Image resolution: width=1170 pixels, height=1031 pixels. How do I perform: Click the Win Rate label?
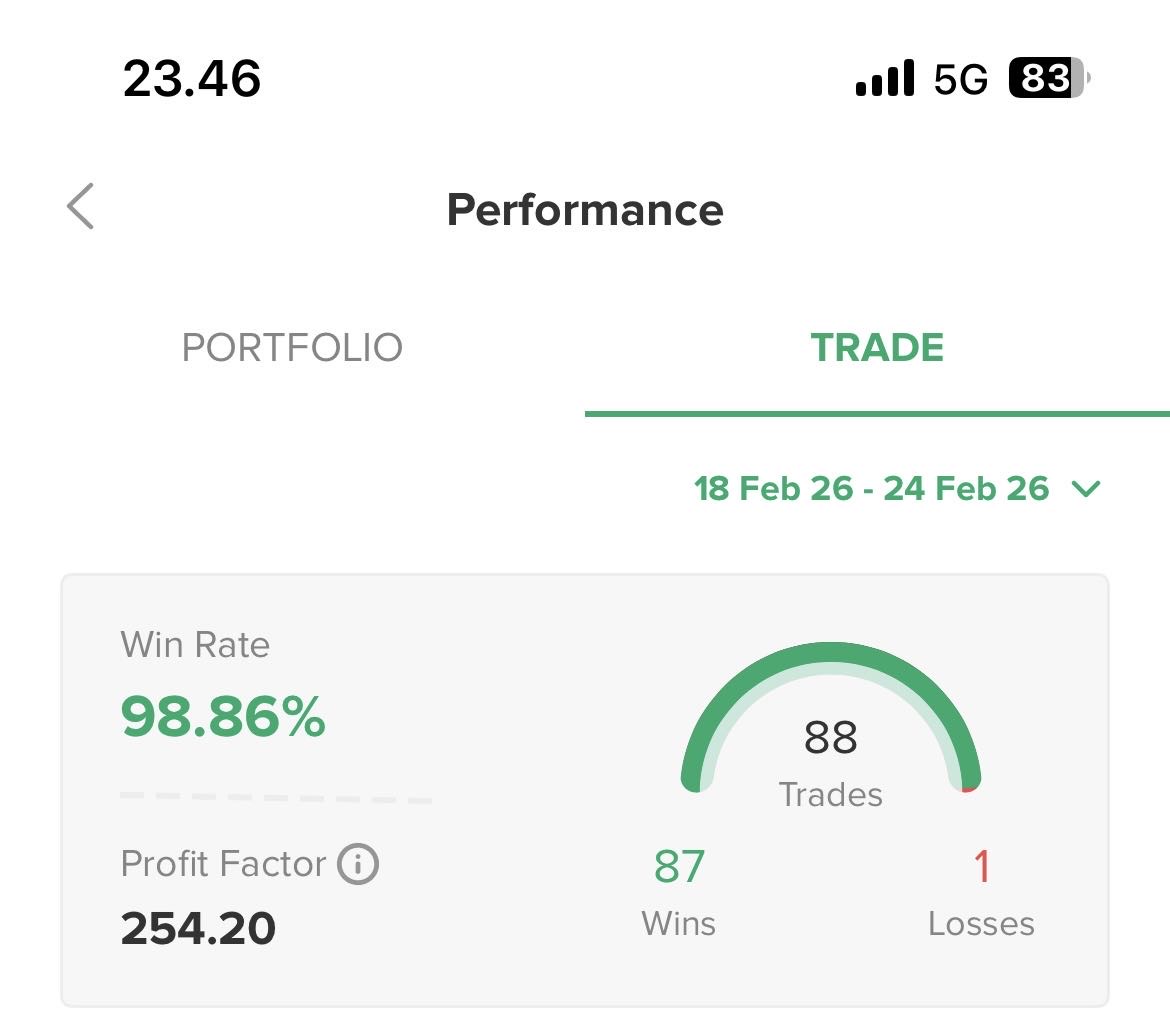click(x=195, y=645)
